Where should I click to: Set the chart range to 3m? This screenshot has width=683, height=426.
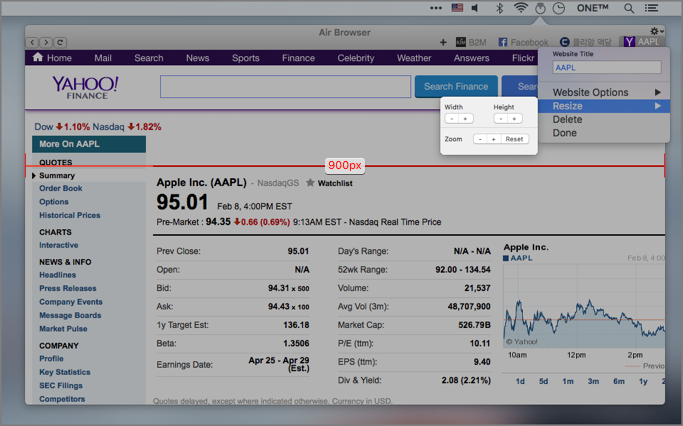coord(593,381)
